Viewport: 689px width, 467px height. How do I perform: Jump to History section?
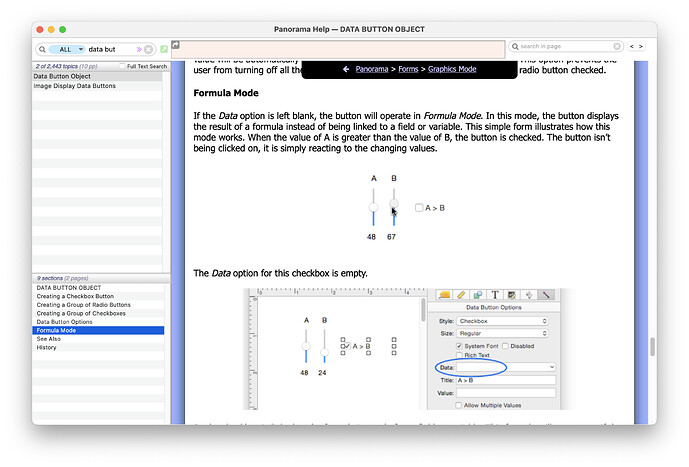click(x=98, y=348)
